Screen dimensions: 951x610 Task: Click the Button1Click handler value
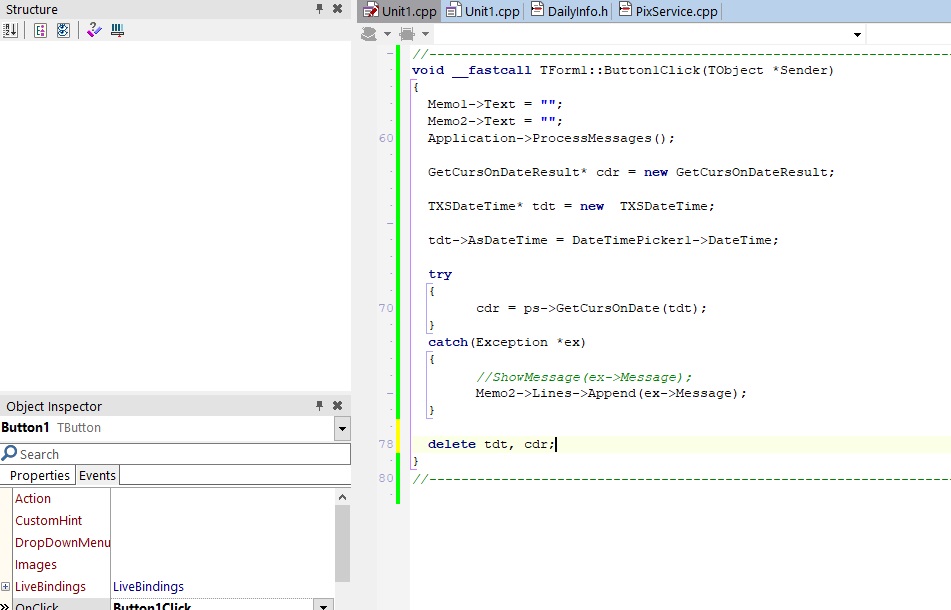[152, 606]
